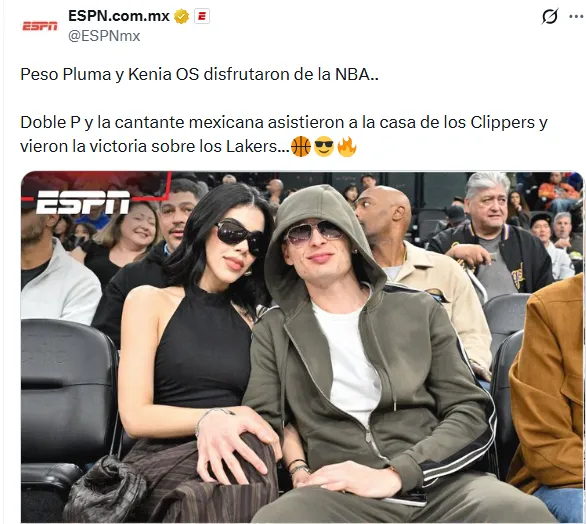
Task: Open the ESPN profile avatar
Action: 40,26
